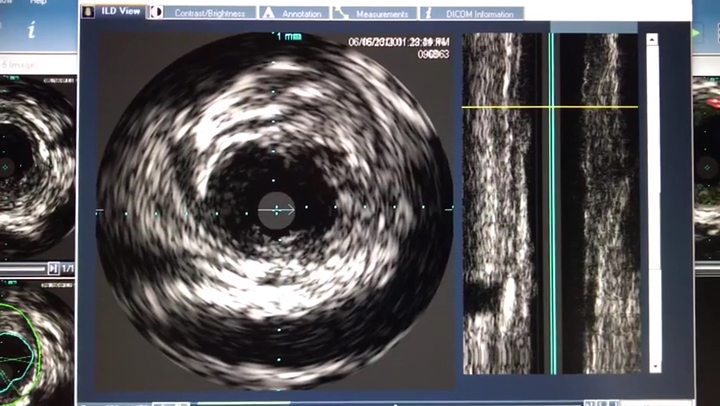This screenshot has width=720, height=406.
Task: Open the DICOM Information tab
Action: tap(479, 14)
